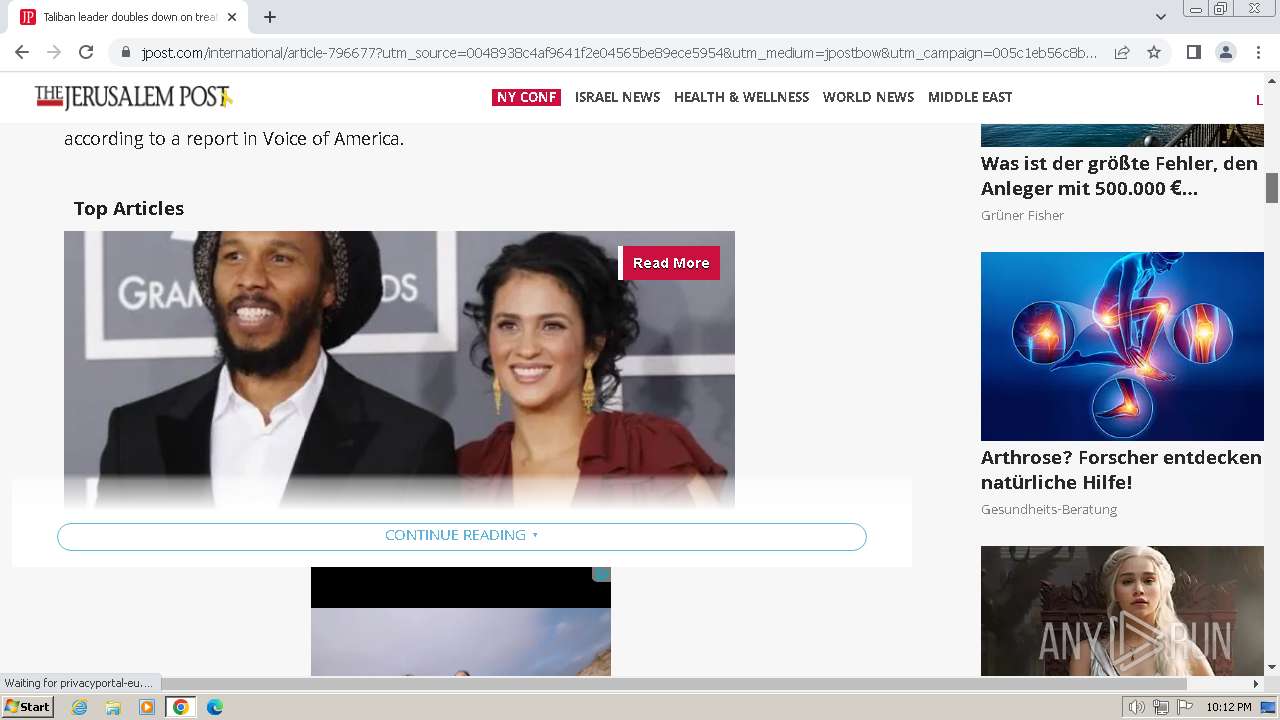Click the 10:12 PM system clock

[1228, 707]
